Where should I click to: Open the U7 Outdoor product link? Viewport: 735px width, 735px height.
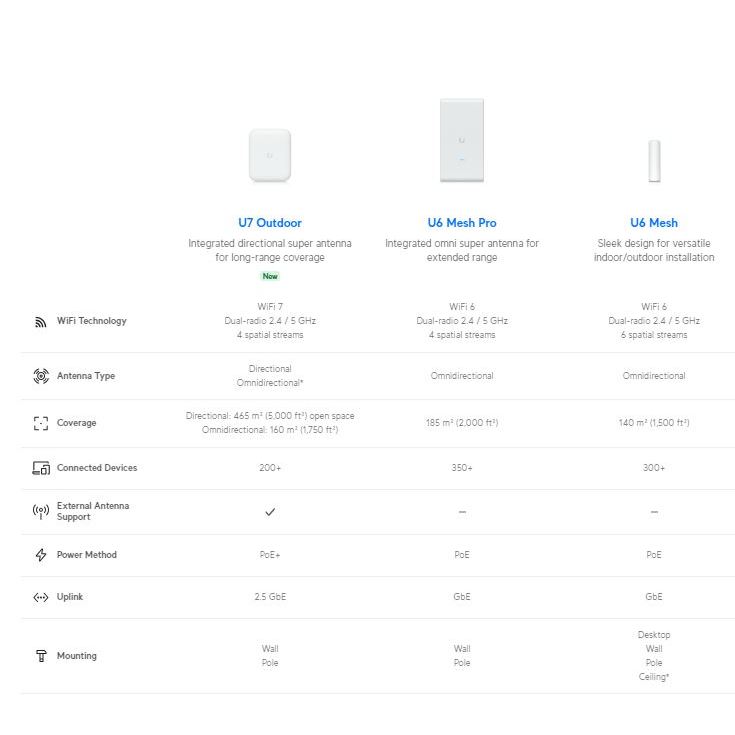tap(270, 223)
